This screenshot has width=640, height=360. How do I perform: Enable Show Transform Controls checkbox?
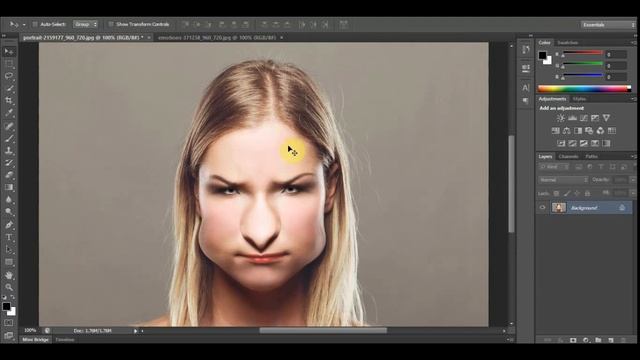pyautogui.click(x=111, y=24)
